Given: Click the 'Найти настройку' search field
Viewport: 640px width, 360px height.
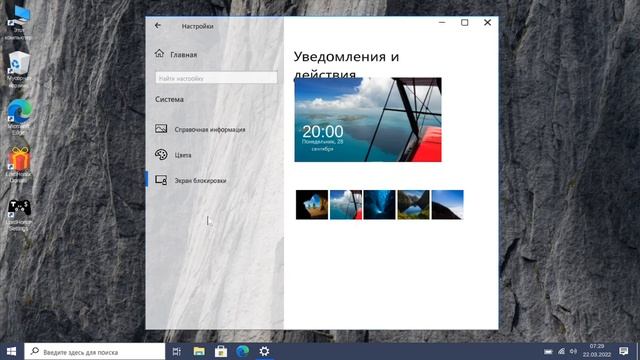Looking at the screenshot, I should click(216, 78).
